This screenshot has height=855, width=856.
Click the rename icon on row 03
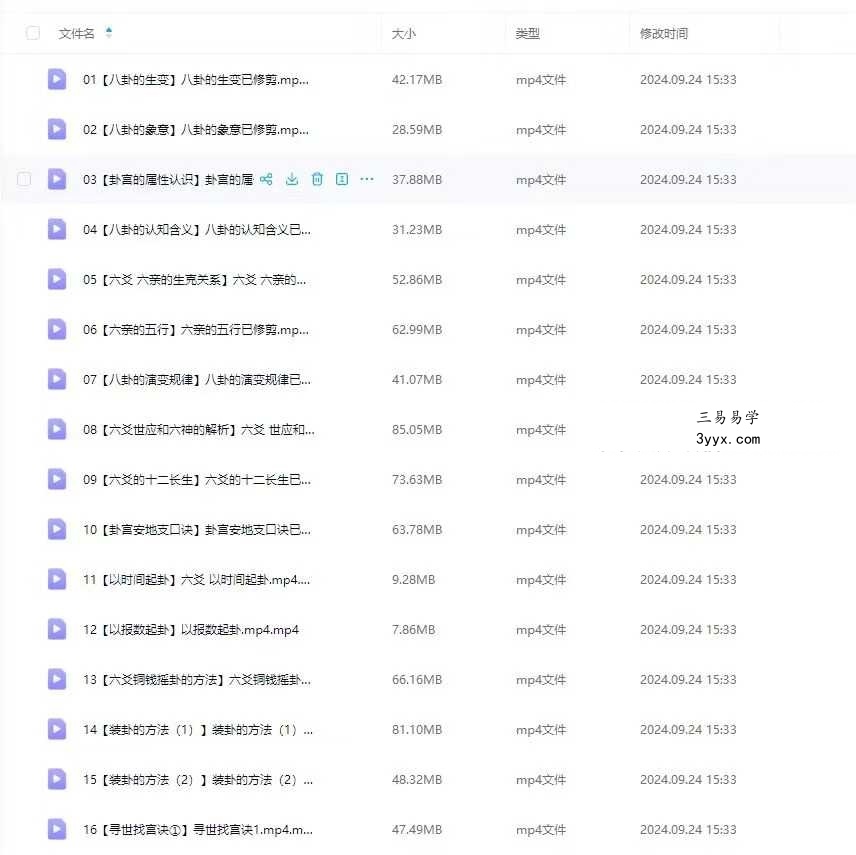(342, 179)
